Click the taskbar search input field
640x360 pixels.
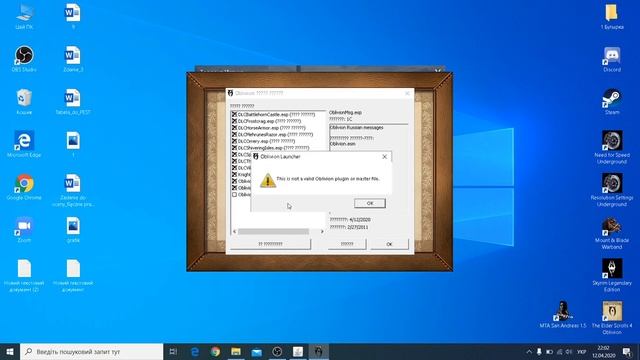click(x=91, y=351)
